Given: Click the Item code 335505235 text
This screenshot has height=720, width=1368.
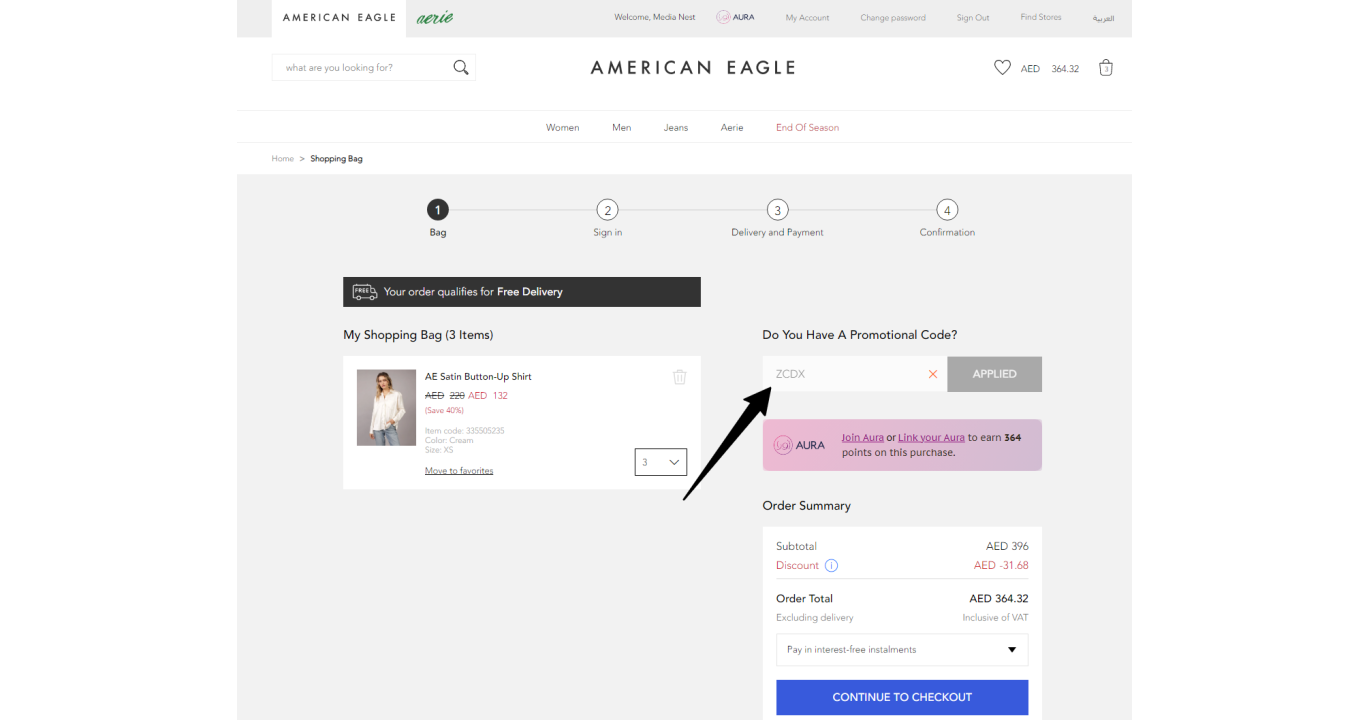Looking at the screenshot, I should [x=465, y=431].
